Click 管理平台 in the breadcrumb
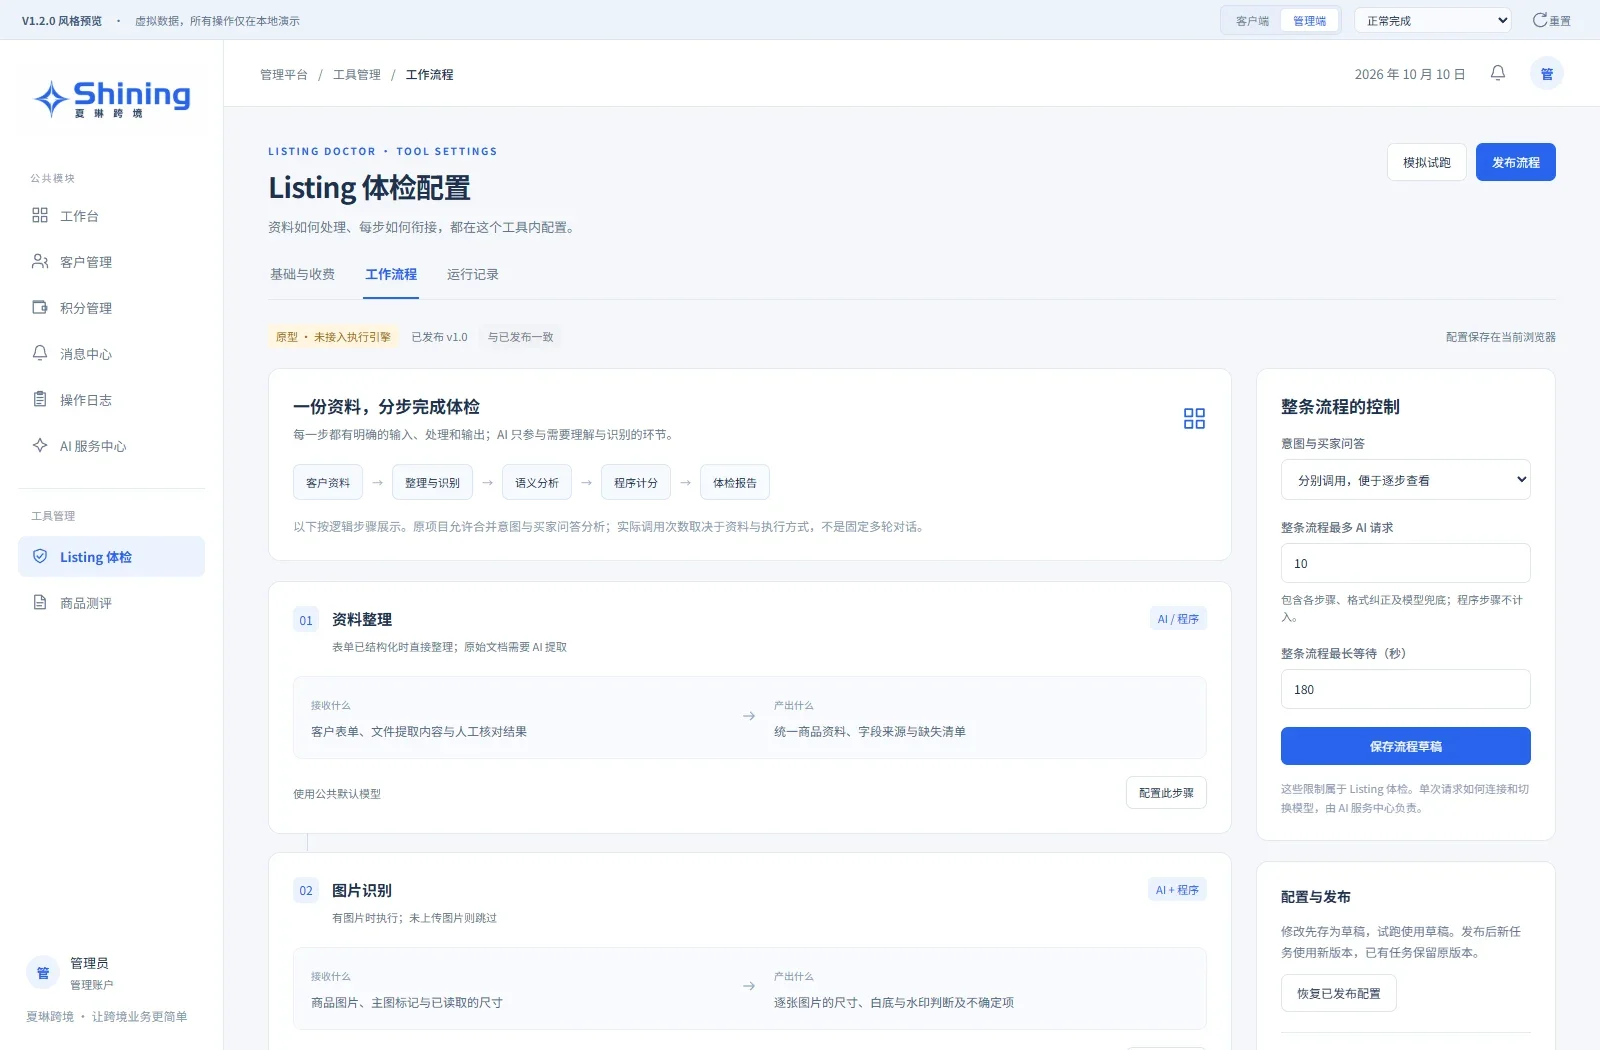 coord(284,75)
